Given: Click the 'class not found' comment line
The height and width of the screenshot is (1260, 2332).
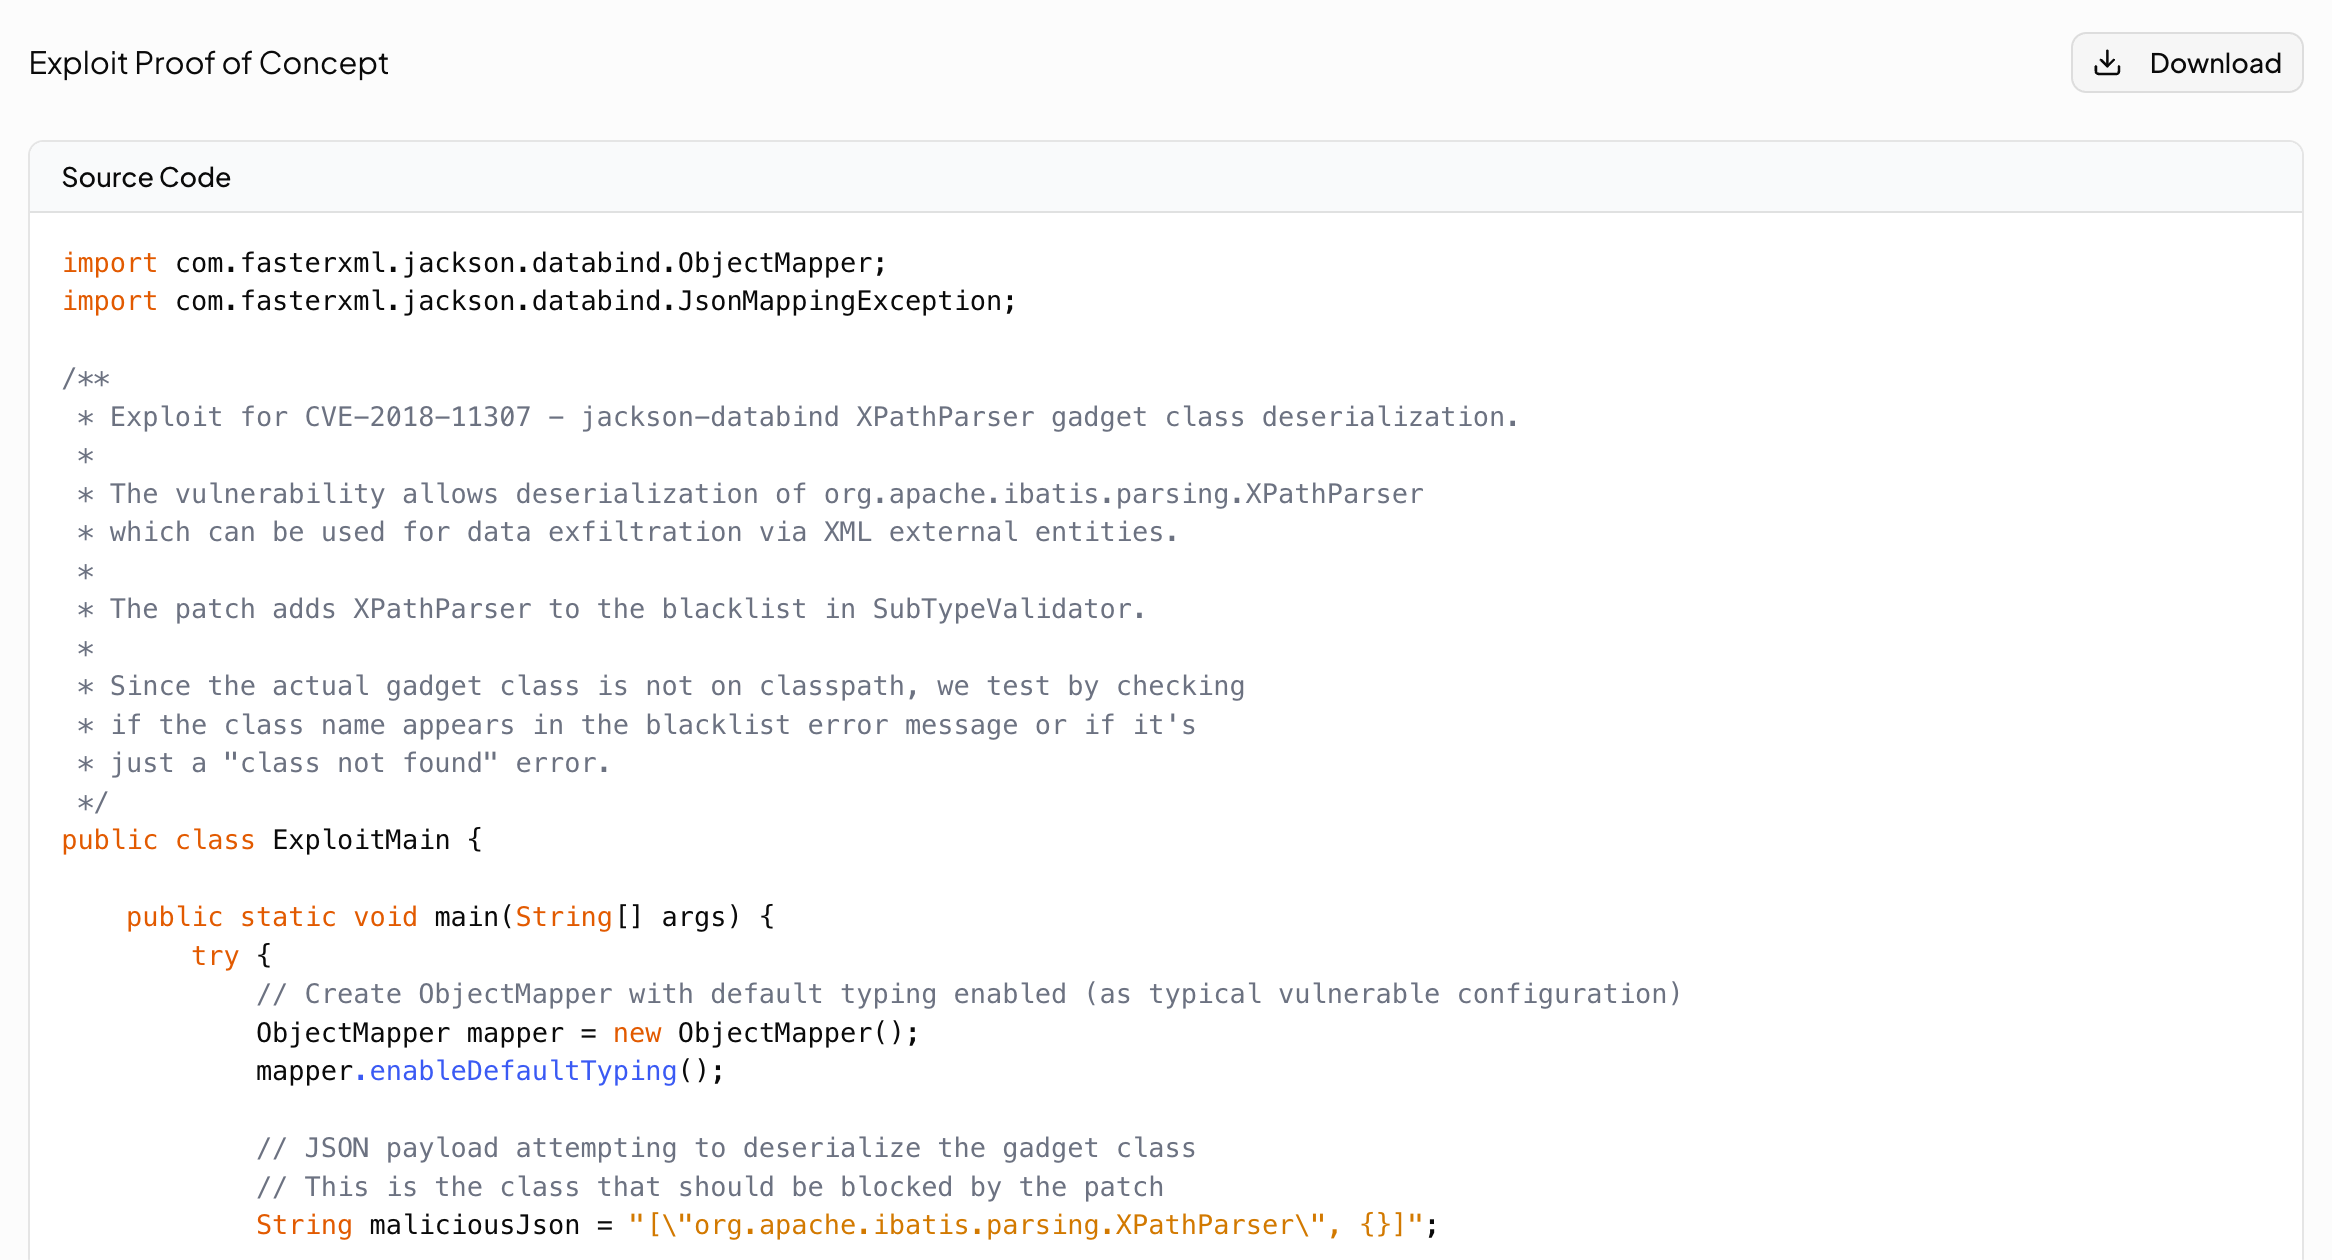Looking at the screenshot, I should [x=358, y=763].
